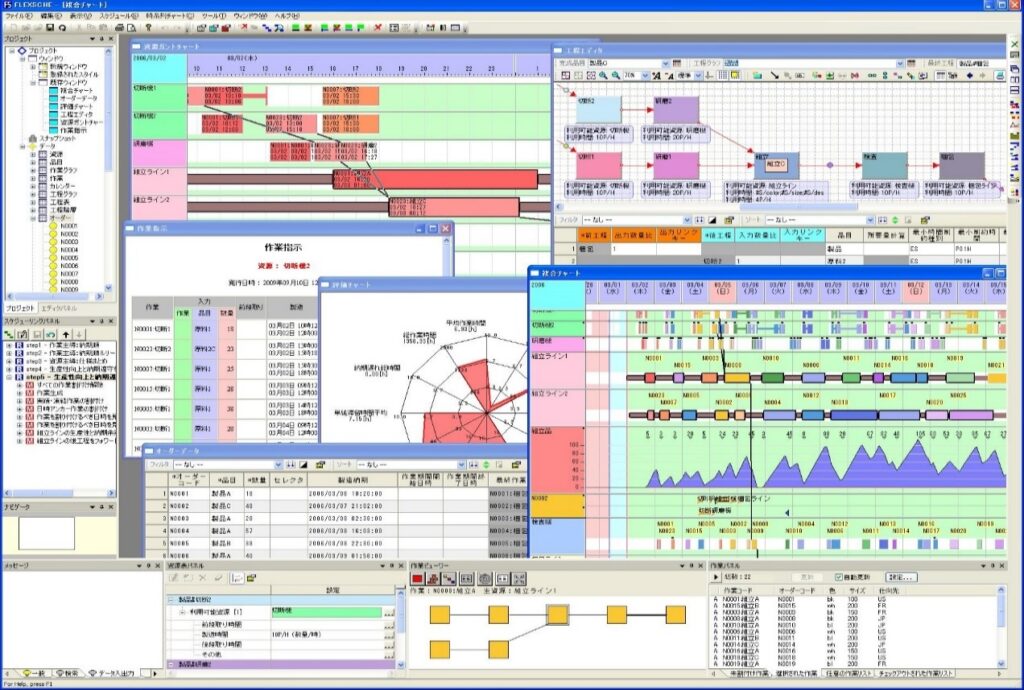Click the 切断機 green field in the resource table panel

tap(327, 612)
